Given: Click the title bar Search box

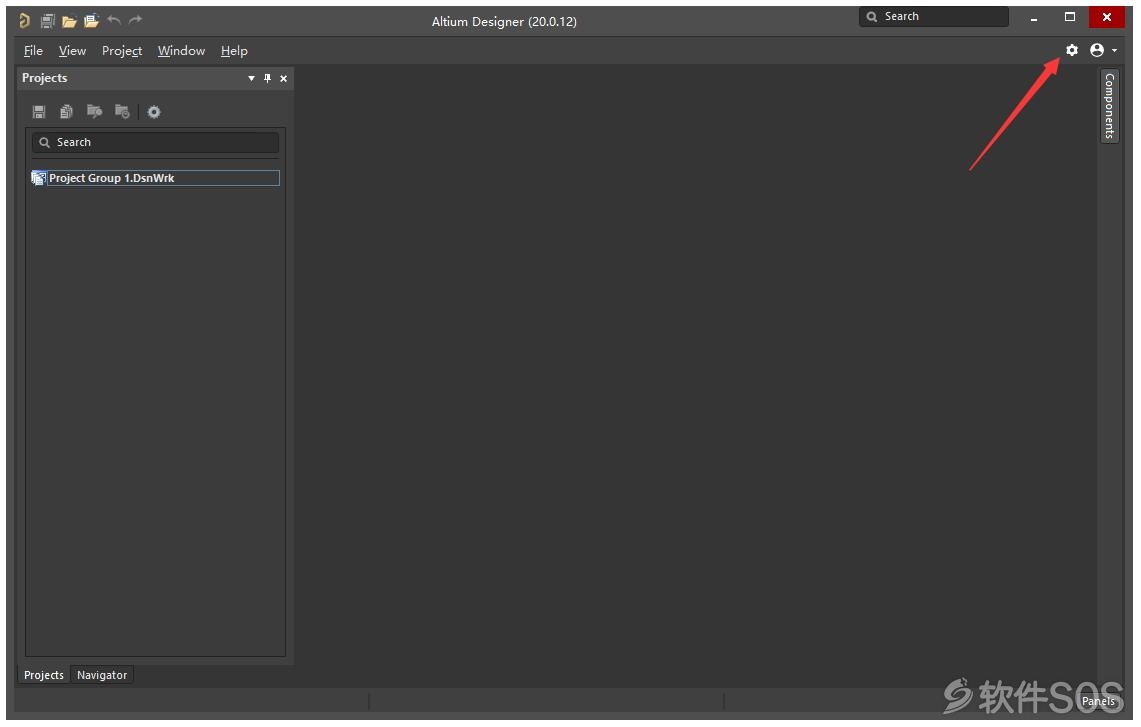Looking at the screenshot, I should 934,17.
